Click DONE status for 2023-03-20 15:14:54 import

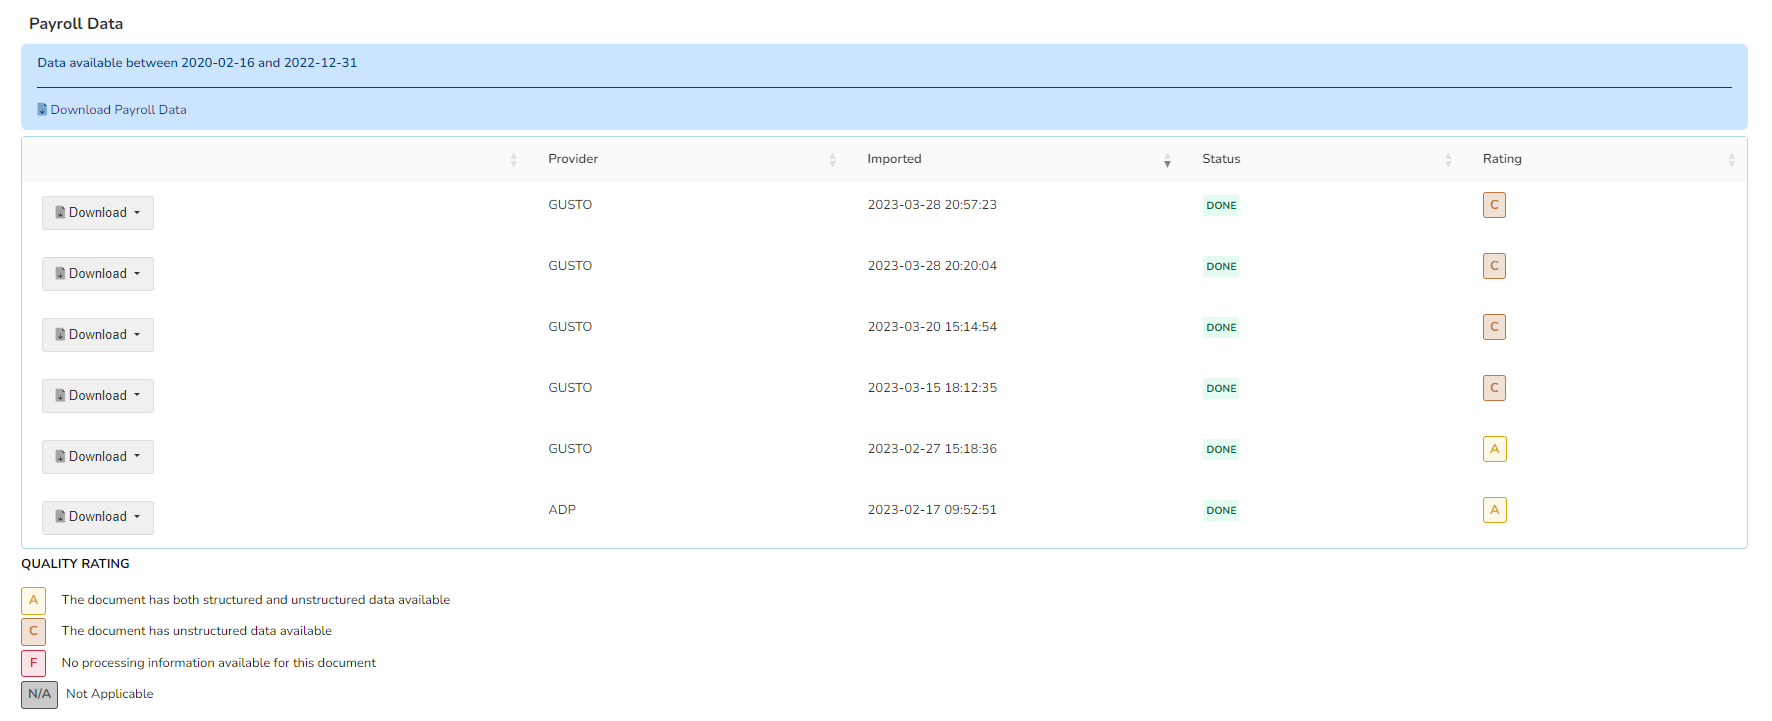pos(1221,327)
